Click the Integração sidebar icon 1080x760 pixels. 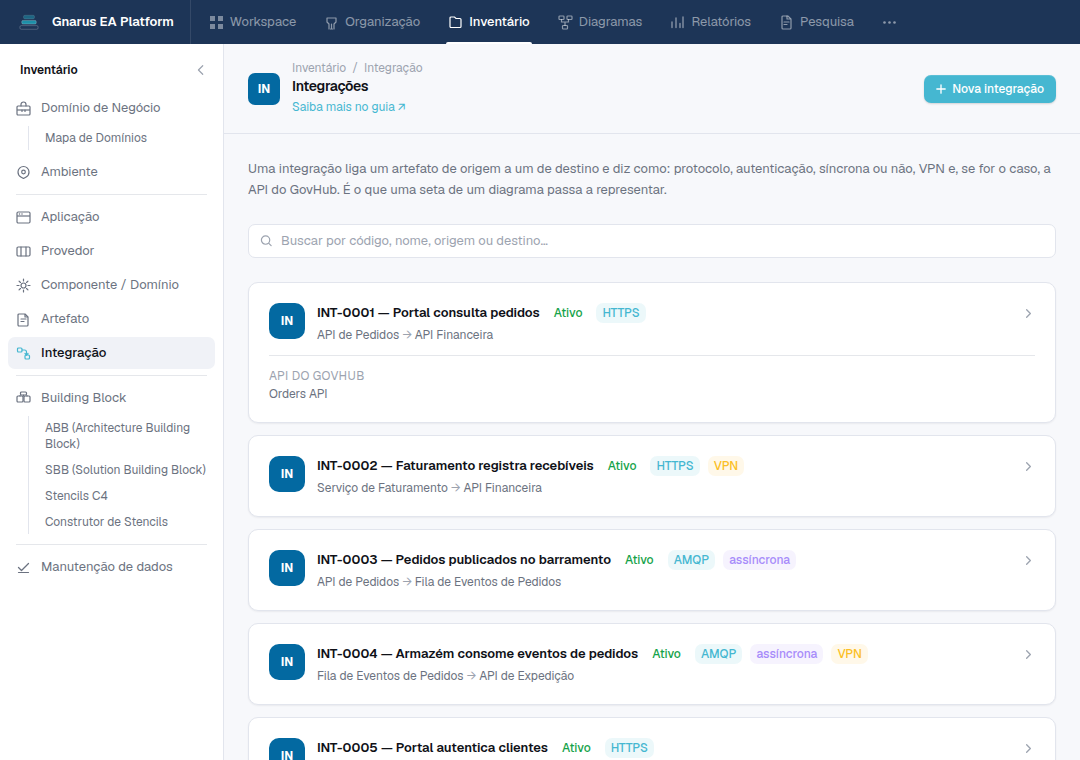(23, 353)
